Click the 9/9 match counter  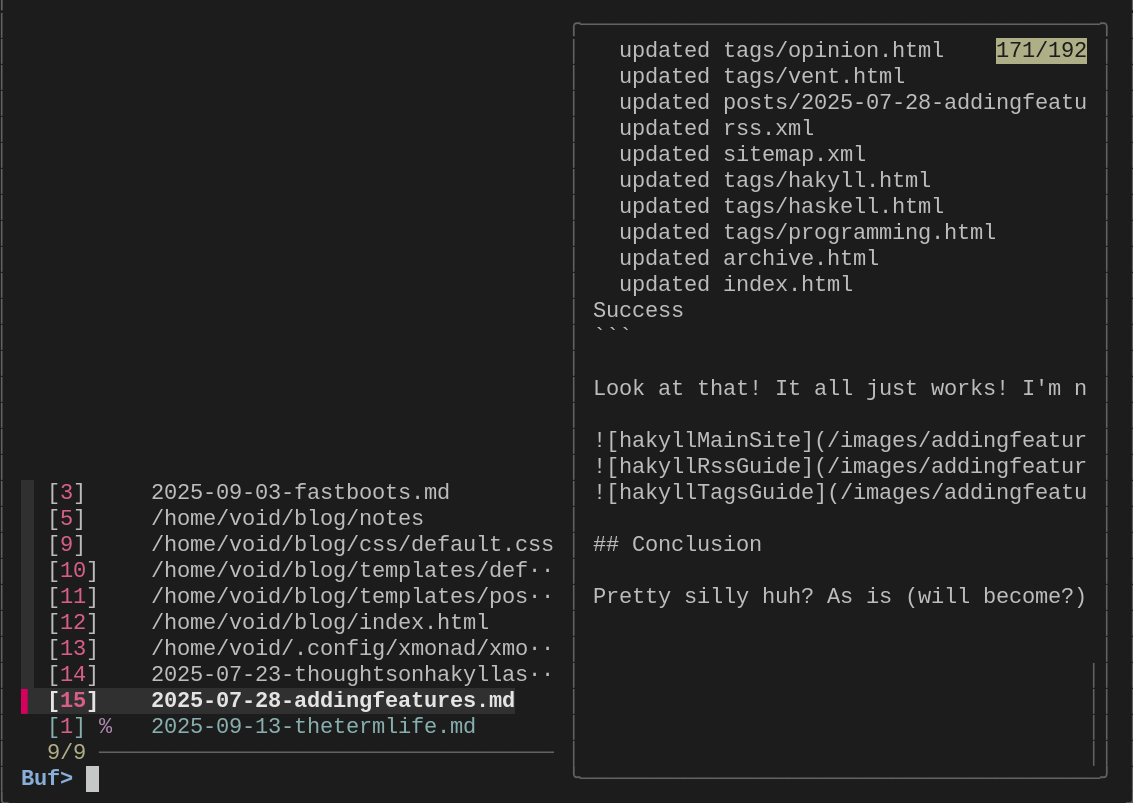(x=66, y=752)
